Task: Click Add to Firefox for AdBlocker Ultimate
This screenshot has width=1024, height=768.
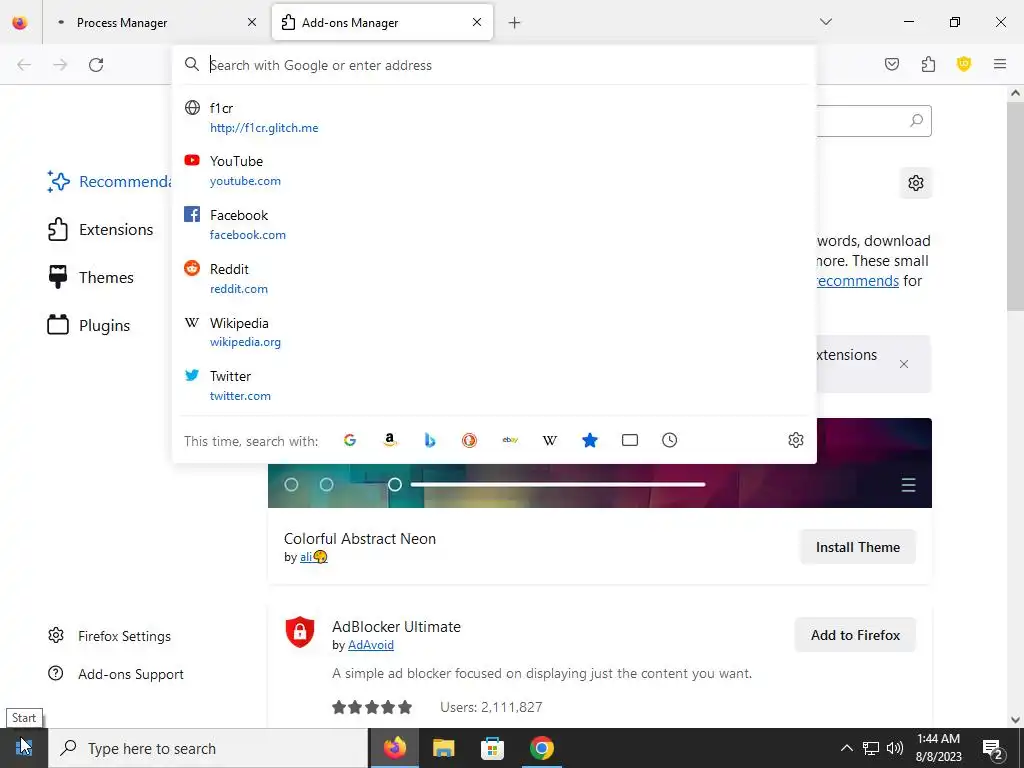Action: coord(855,635)
